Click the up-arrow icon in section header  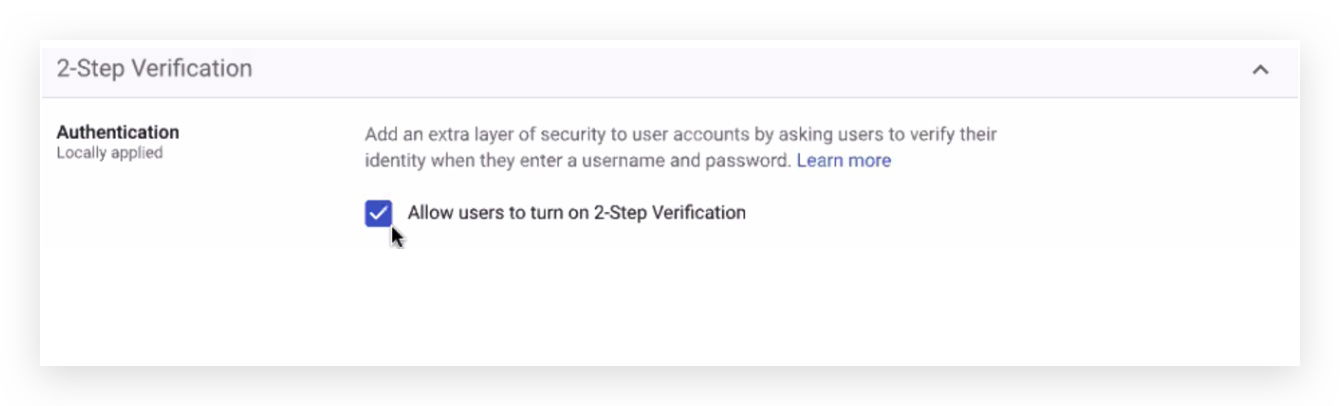pyautogui.click(x=1260, y=70)
